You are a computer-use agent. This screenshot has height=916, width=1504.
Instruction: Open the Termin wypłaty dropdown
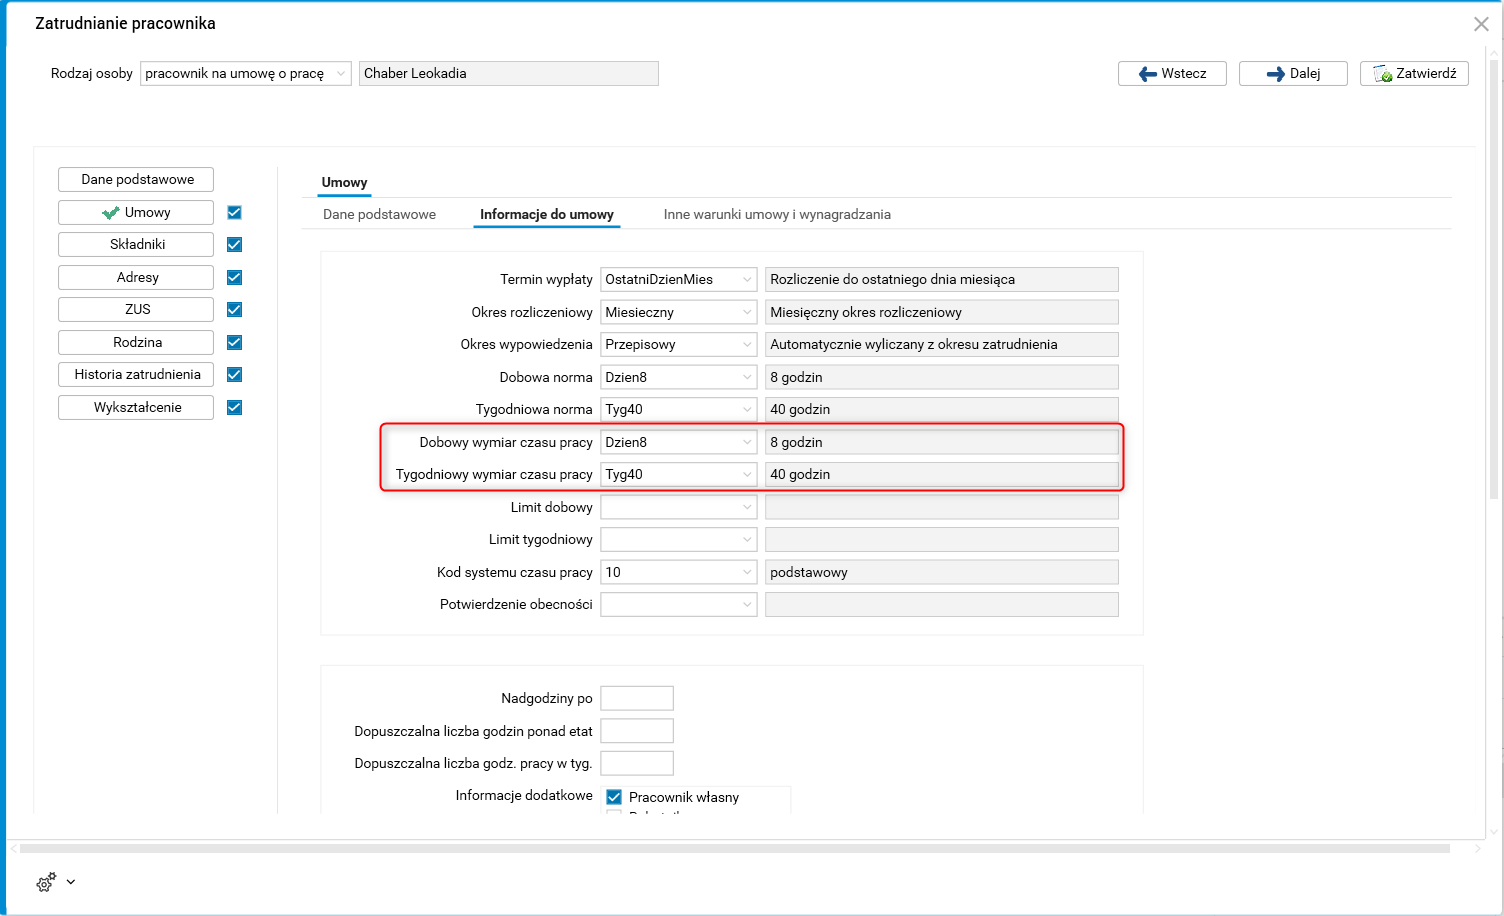tap(746, 280)
